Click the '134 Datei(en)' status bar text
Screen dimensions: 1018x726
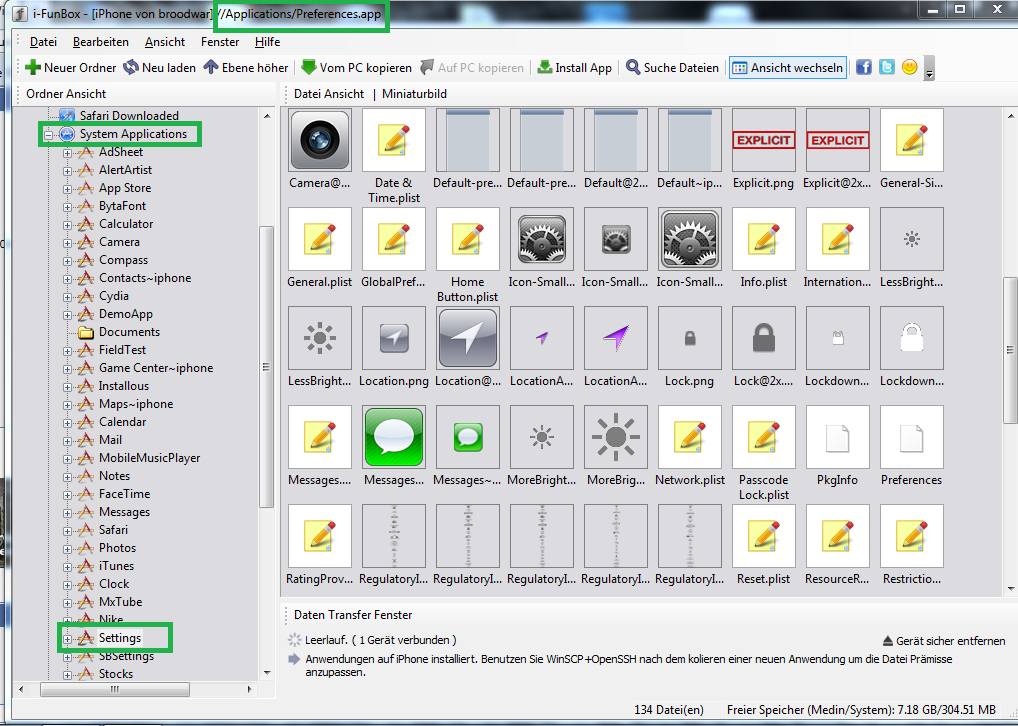[x=668, y=710]
